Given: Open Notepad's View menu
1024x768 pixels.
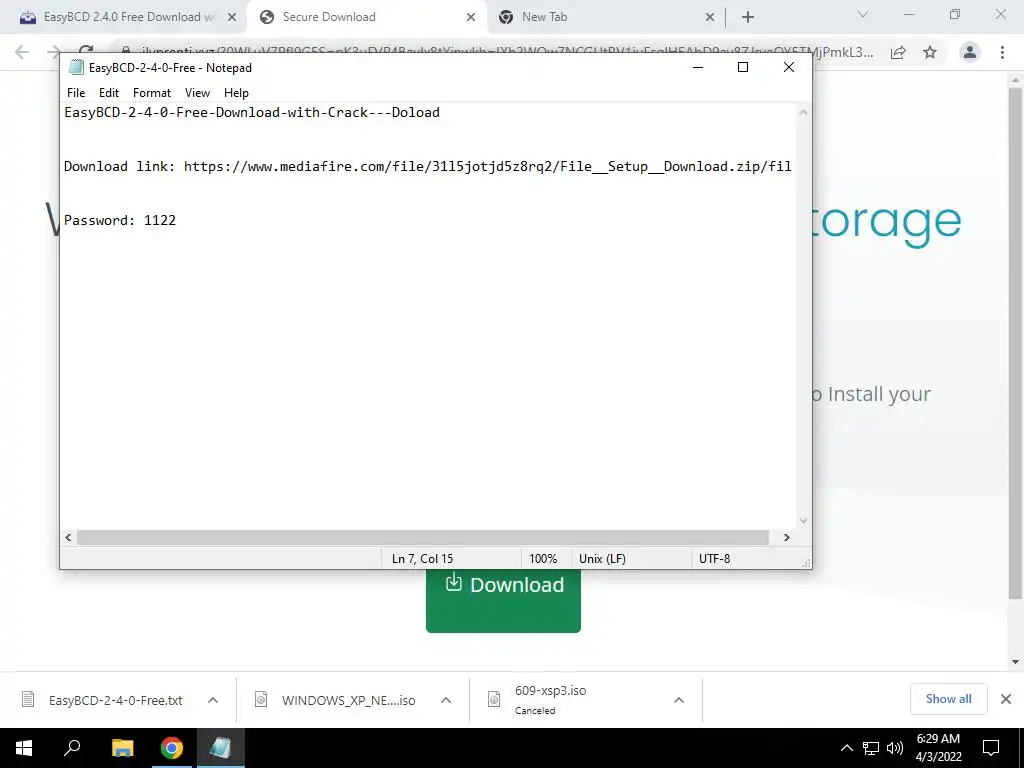Looking at the screenshot, I should point(197,93).
